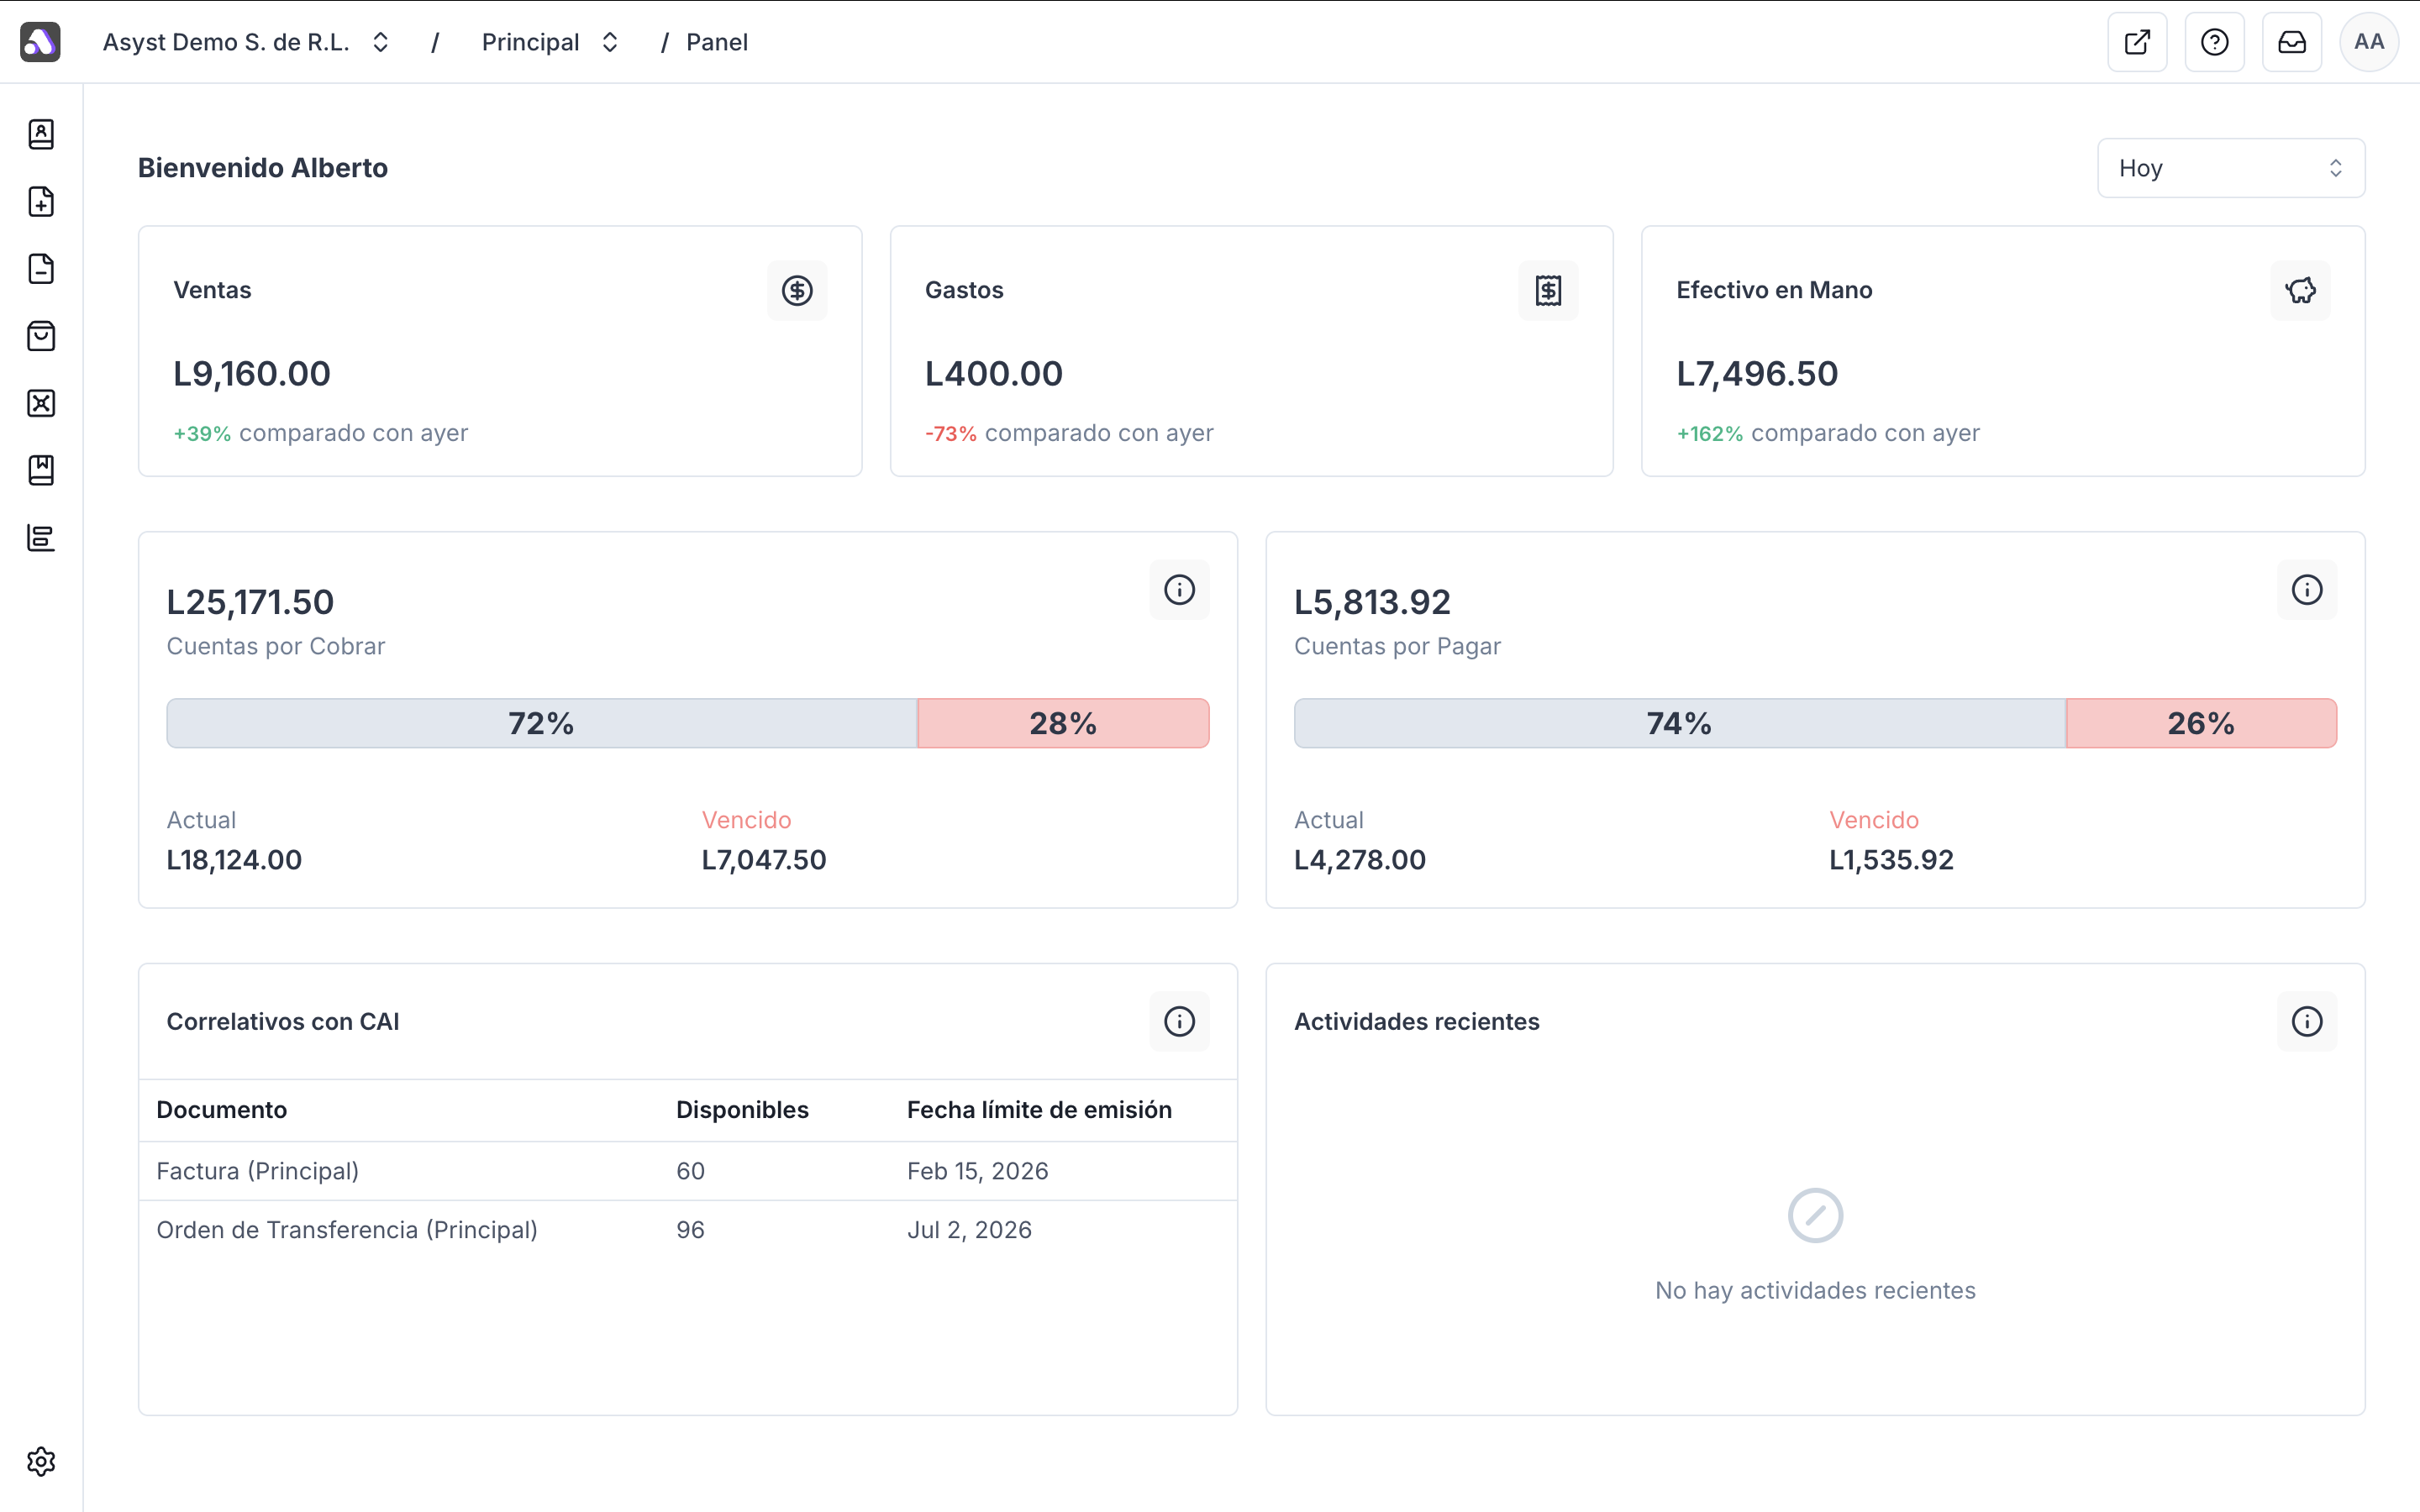2420x1512 pixels.
Task: Open the inbox icon in the top bar
Action: 2291,42
